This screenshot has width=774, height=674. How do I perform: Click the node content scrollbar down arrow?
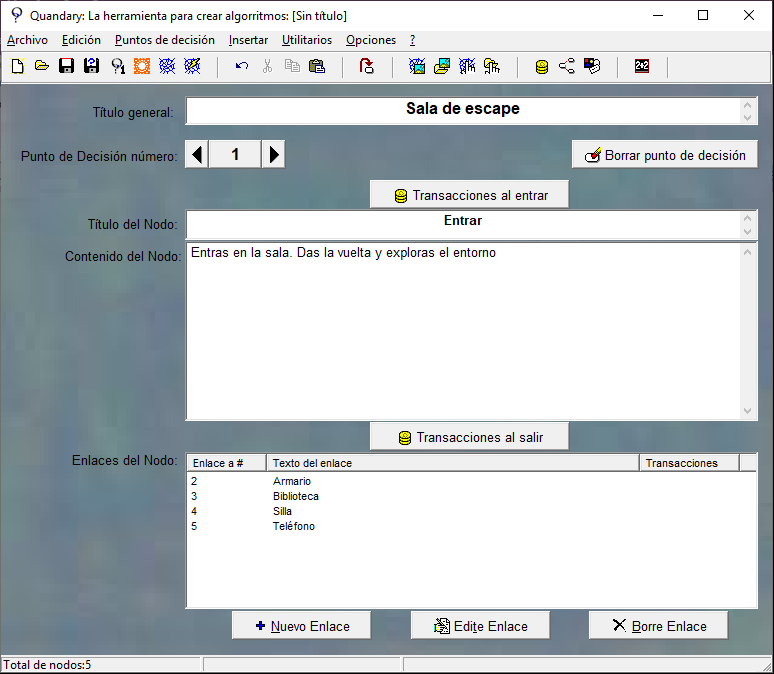pos(748,411)
